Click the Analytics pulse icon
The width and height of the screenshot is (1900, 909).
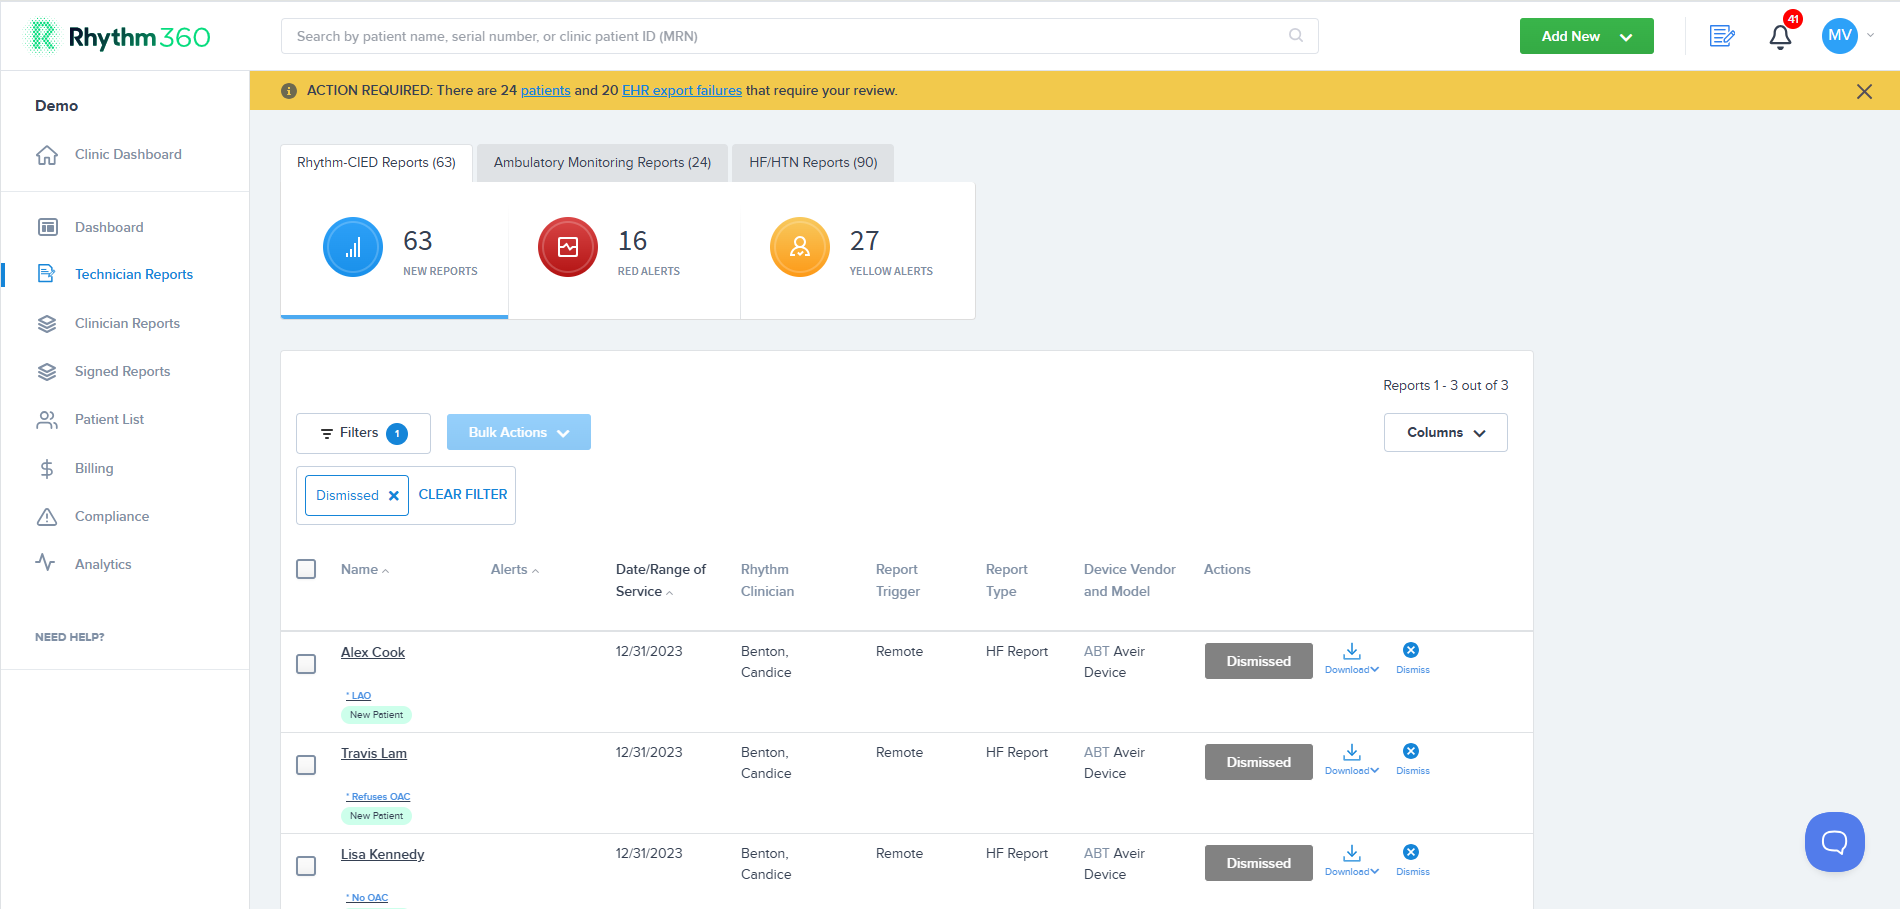point(46,563)
